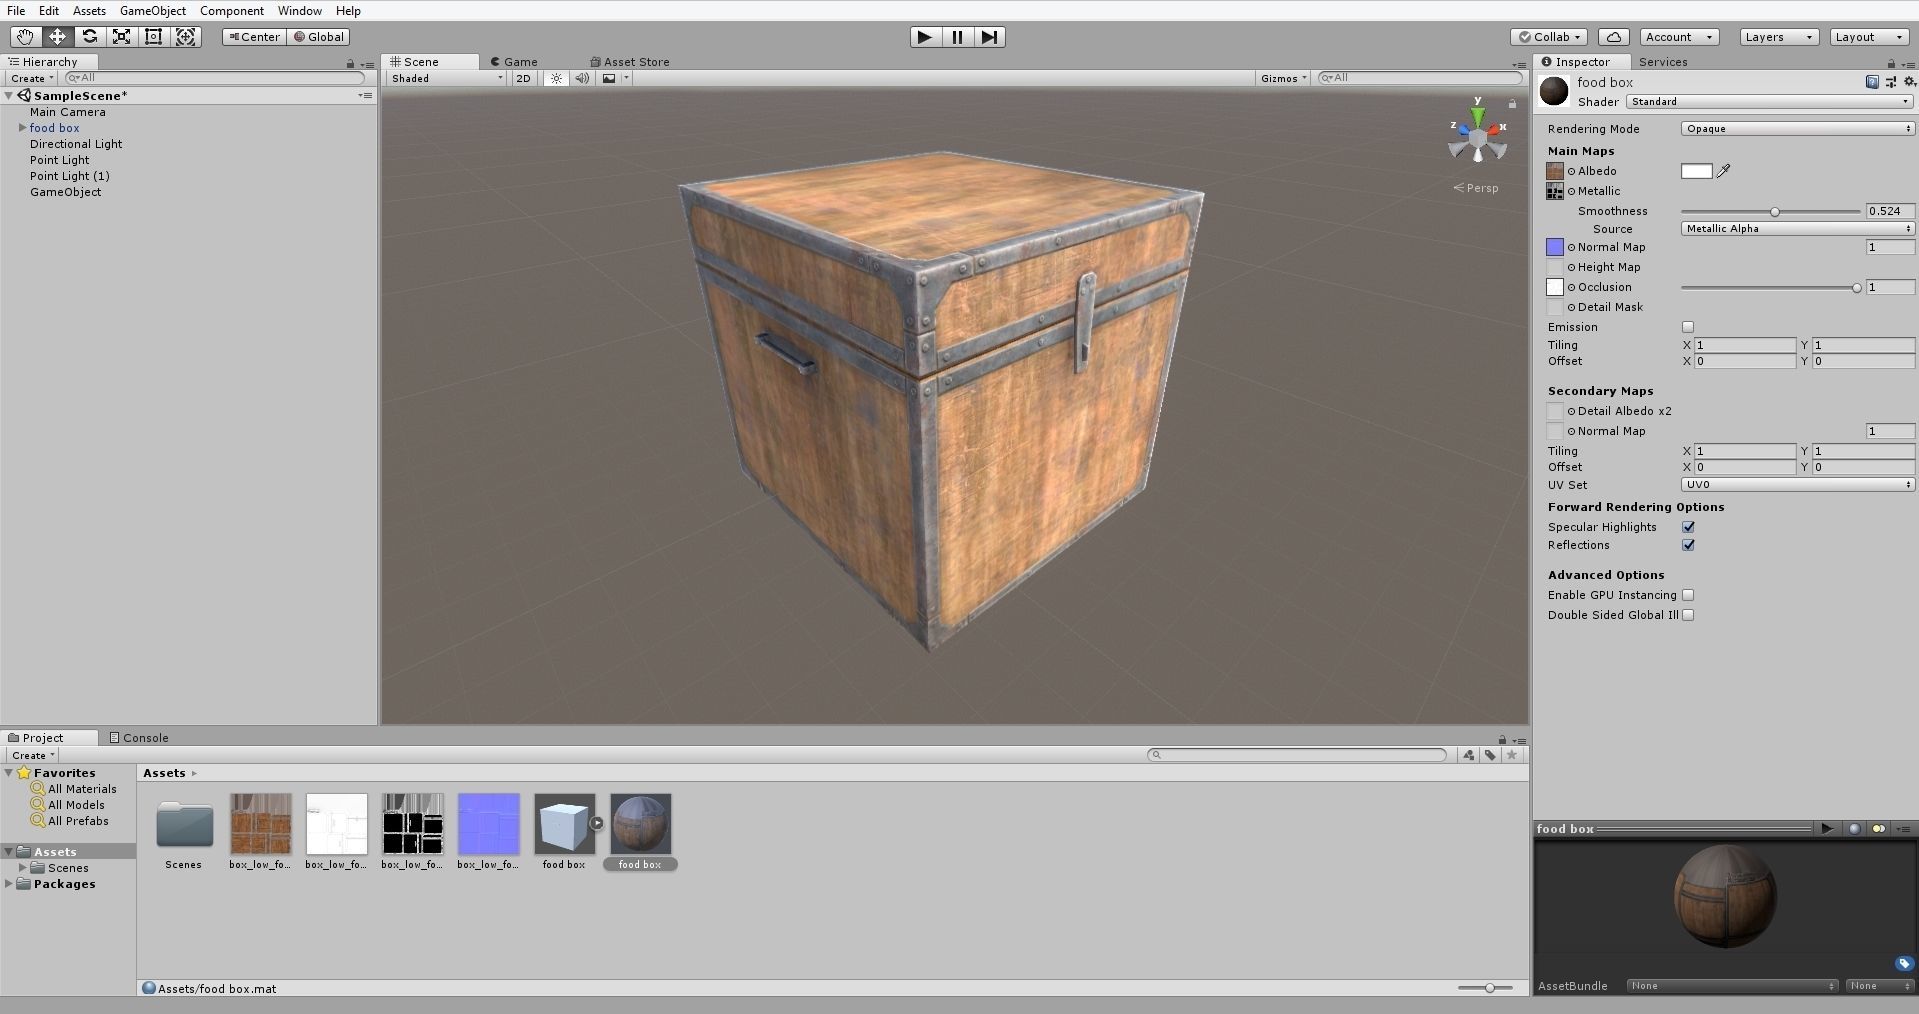Viewport: 1919px width, 1014px height.
Task: Open Layout dropdown
Action: (1869, 37)
